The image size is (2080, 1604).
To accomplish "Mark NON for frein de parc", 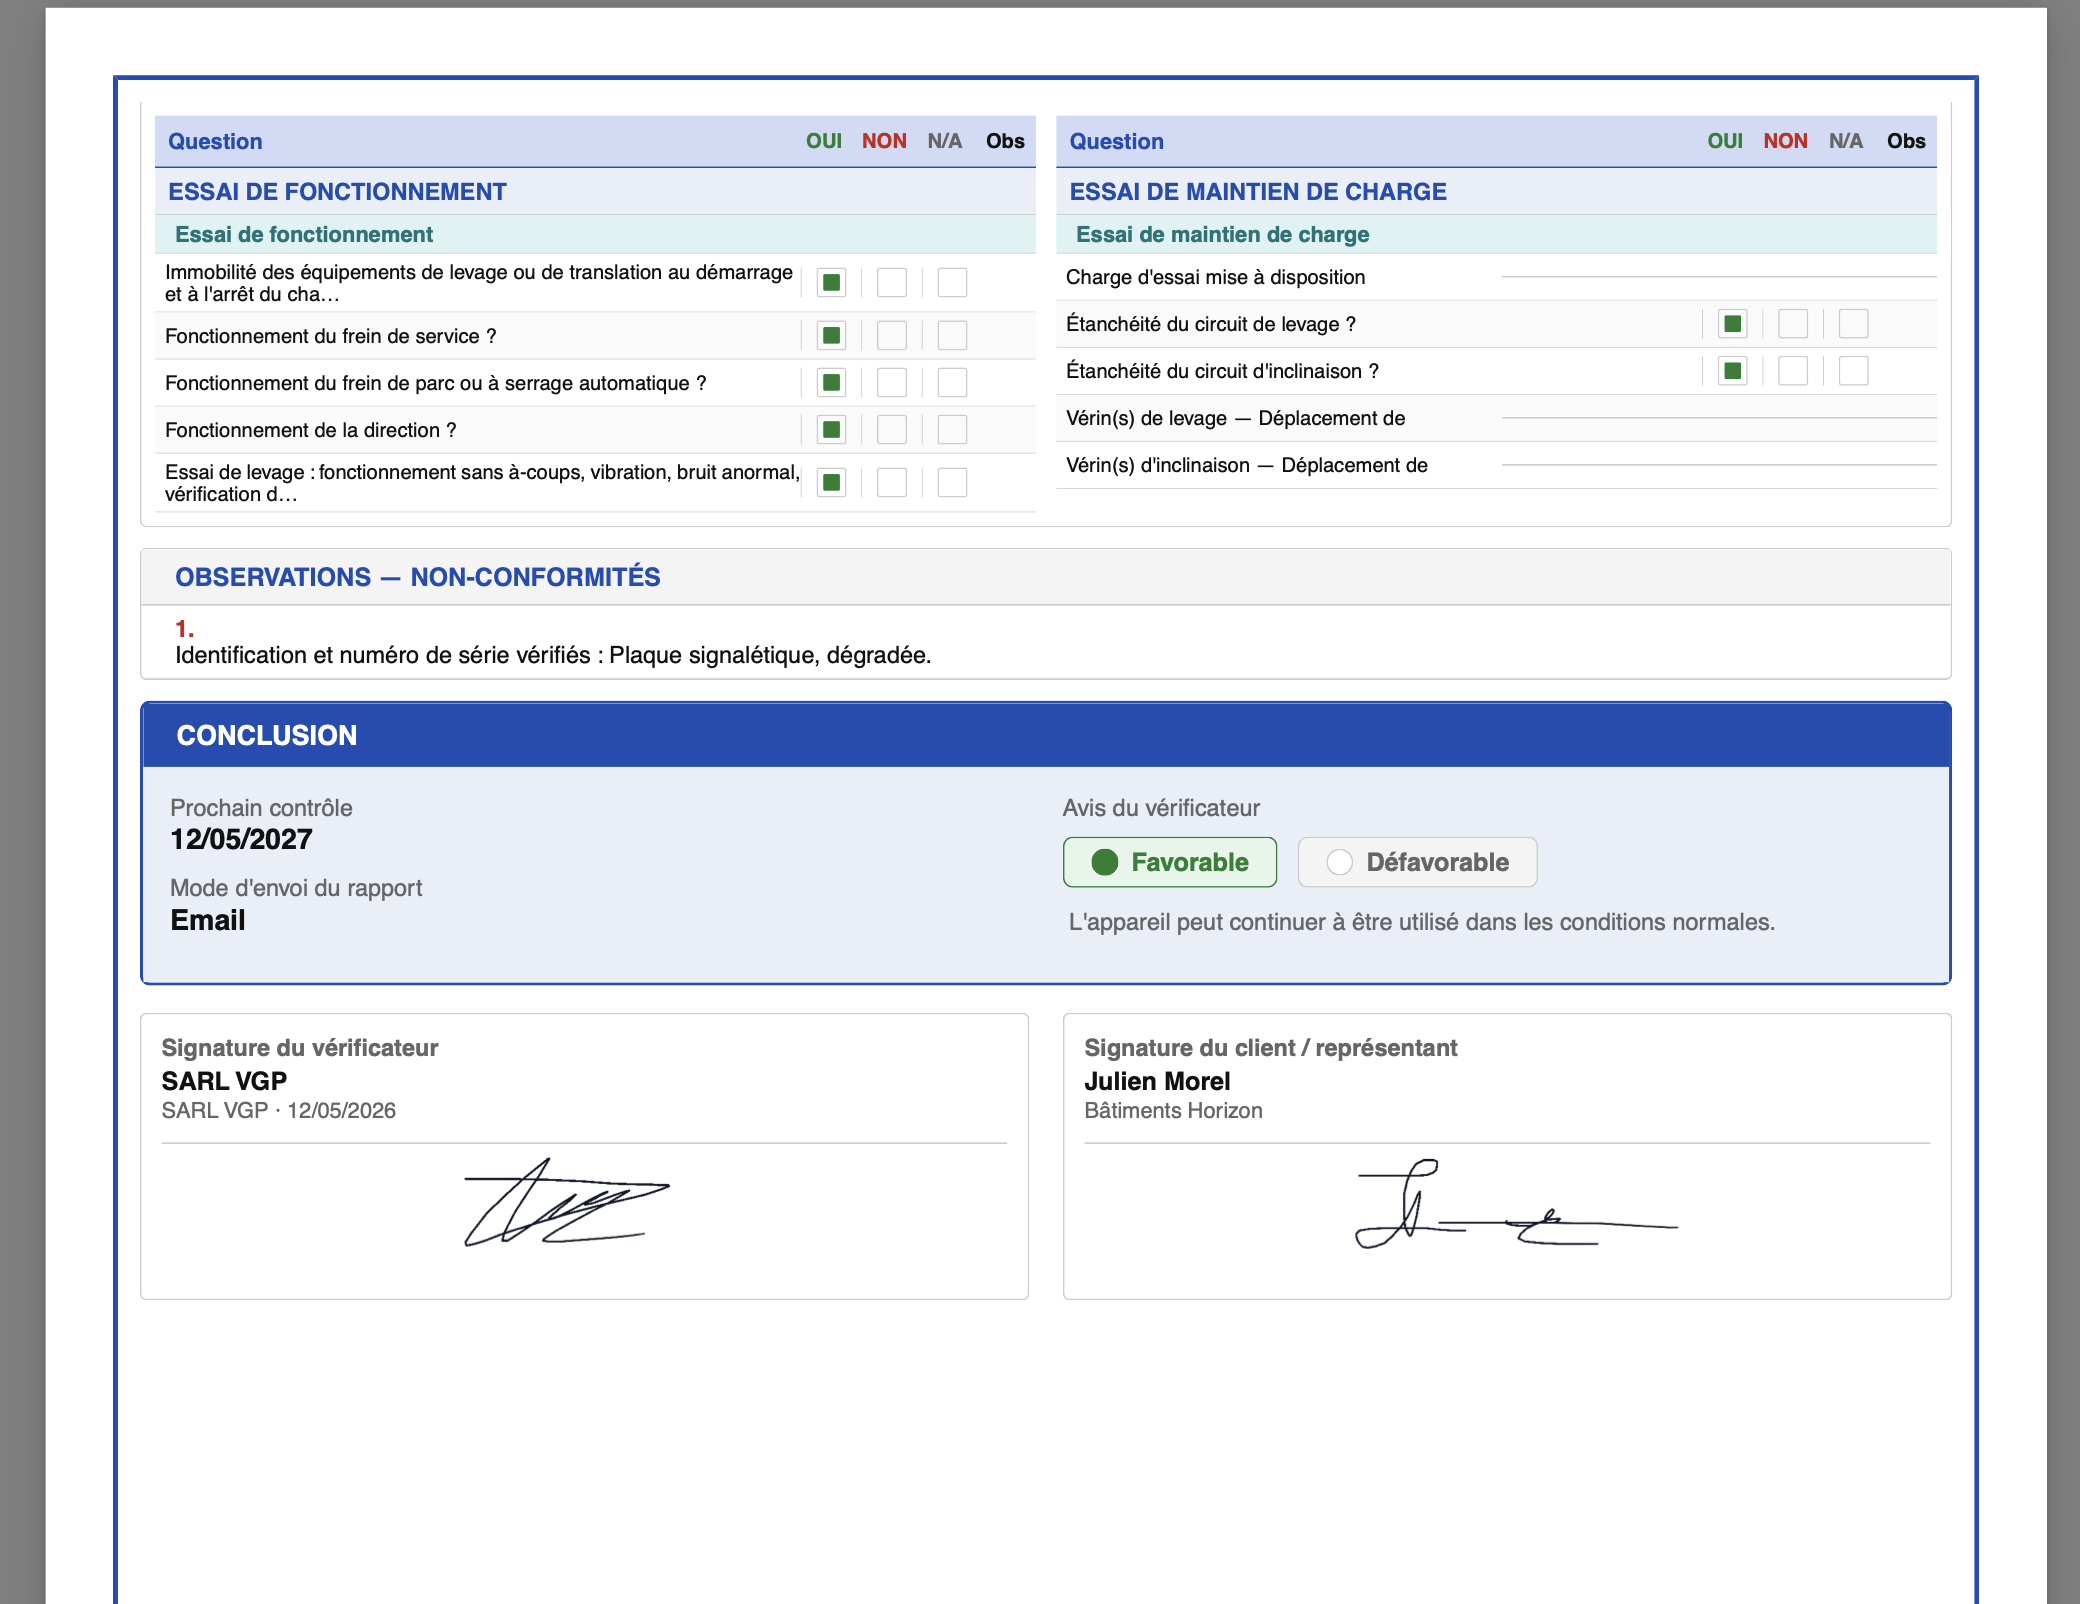I will click(x=892, y=382).
